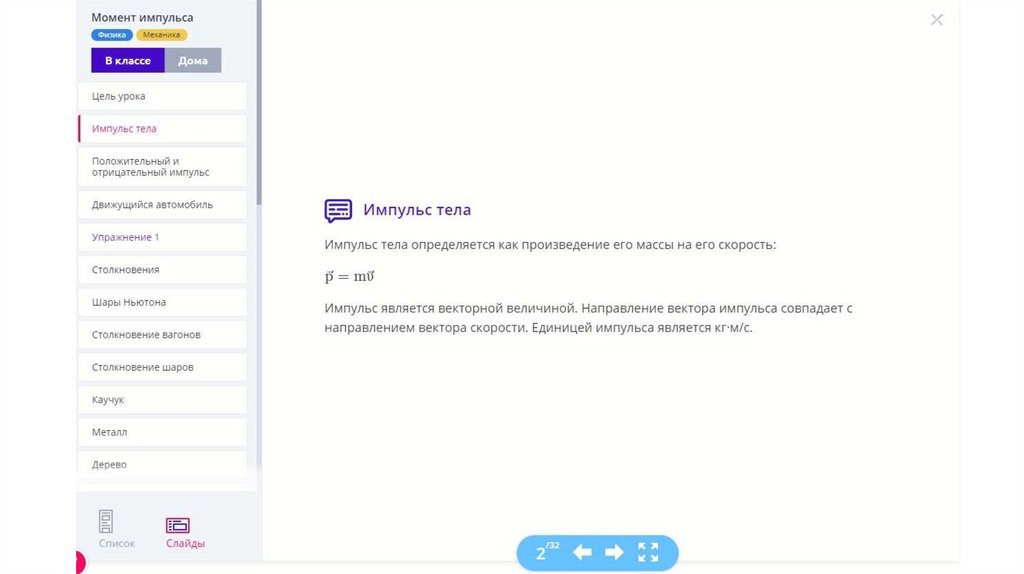Go to next slide arrow
1024x574 pixels.
tap(614, 552)
